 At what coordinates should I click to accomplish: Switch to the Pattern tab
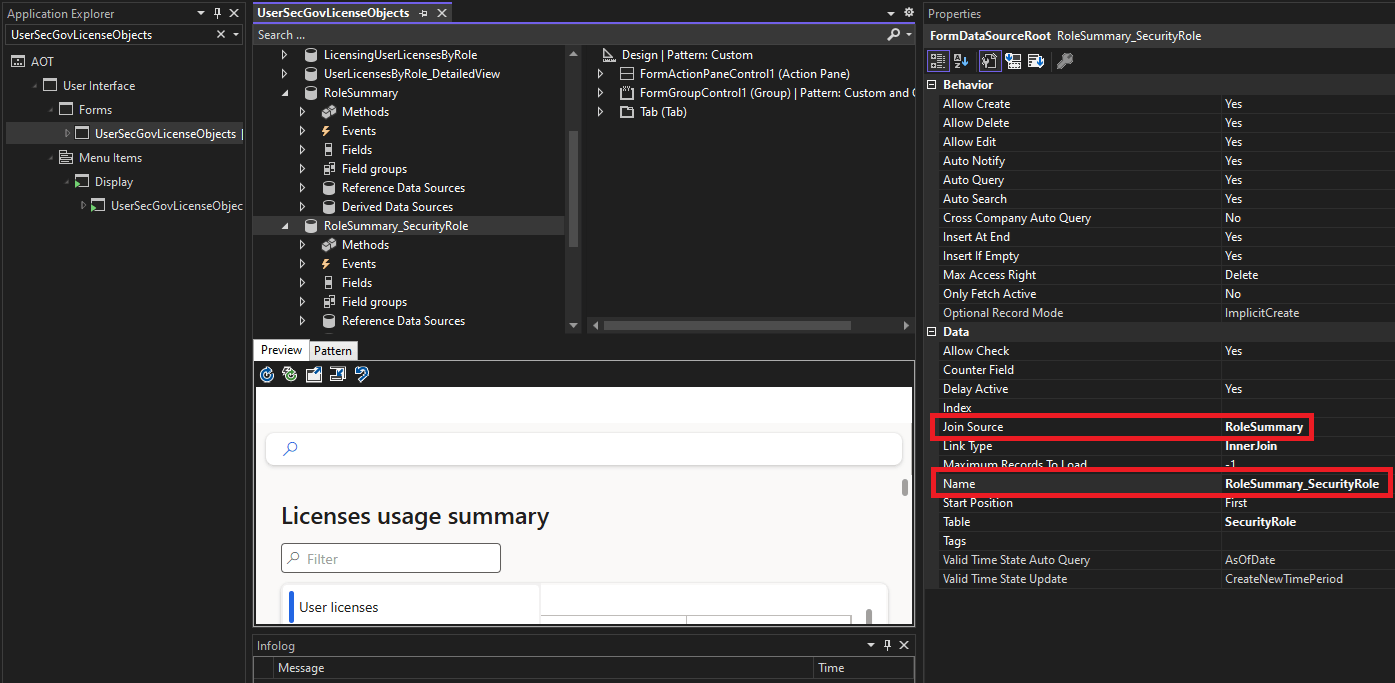[332, 350]
